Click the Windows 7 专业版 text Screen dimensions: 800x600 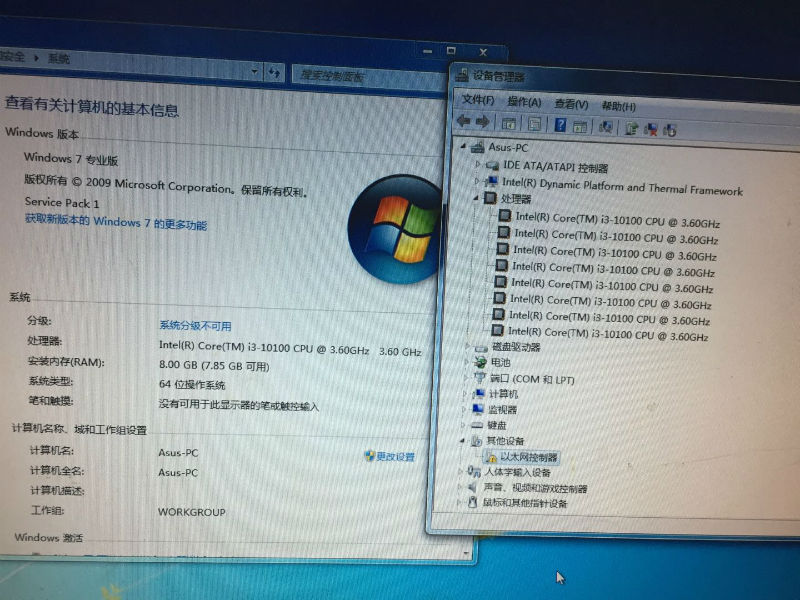tap(71, 159)
